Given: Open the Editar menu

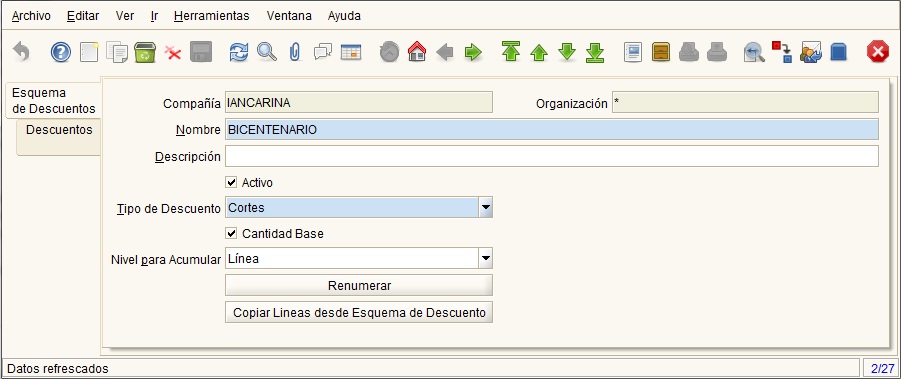Looking at the screenshot, I should (83, 16).
